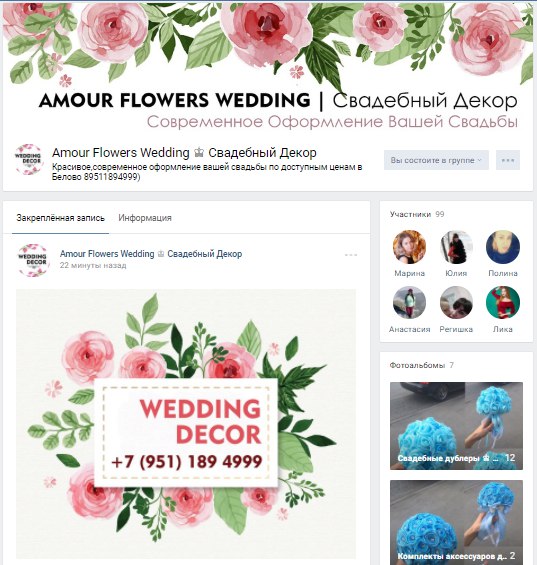The image size is (537, 565).
Task: Open member Полина's profile picture
Action: click(503, 247)
